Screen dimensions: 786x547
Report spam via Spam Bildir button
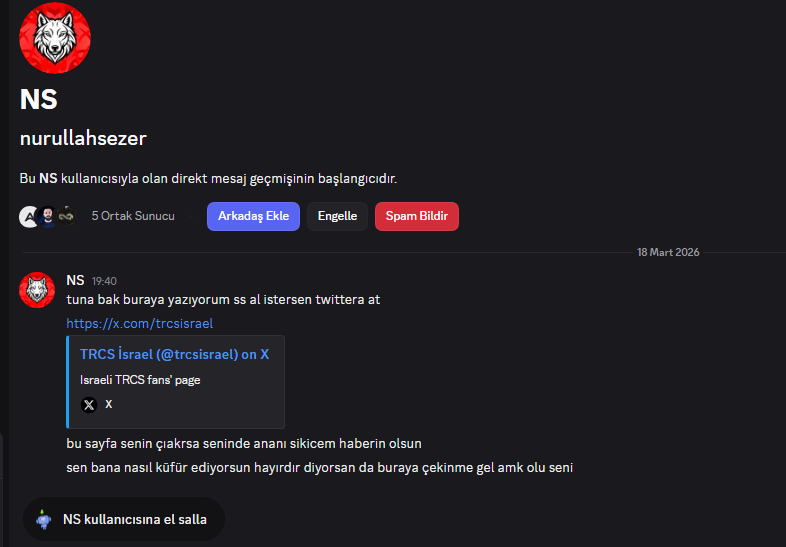click(x=417, y=216)
